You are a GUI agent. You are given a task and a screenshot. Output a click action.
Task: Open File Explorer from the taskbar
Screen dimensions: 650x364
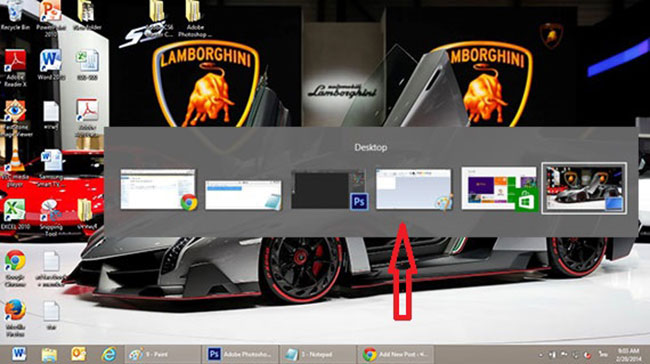point(49,354)
